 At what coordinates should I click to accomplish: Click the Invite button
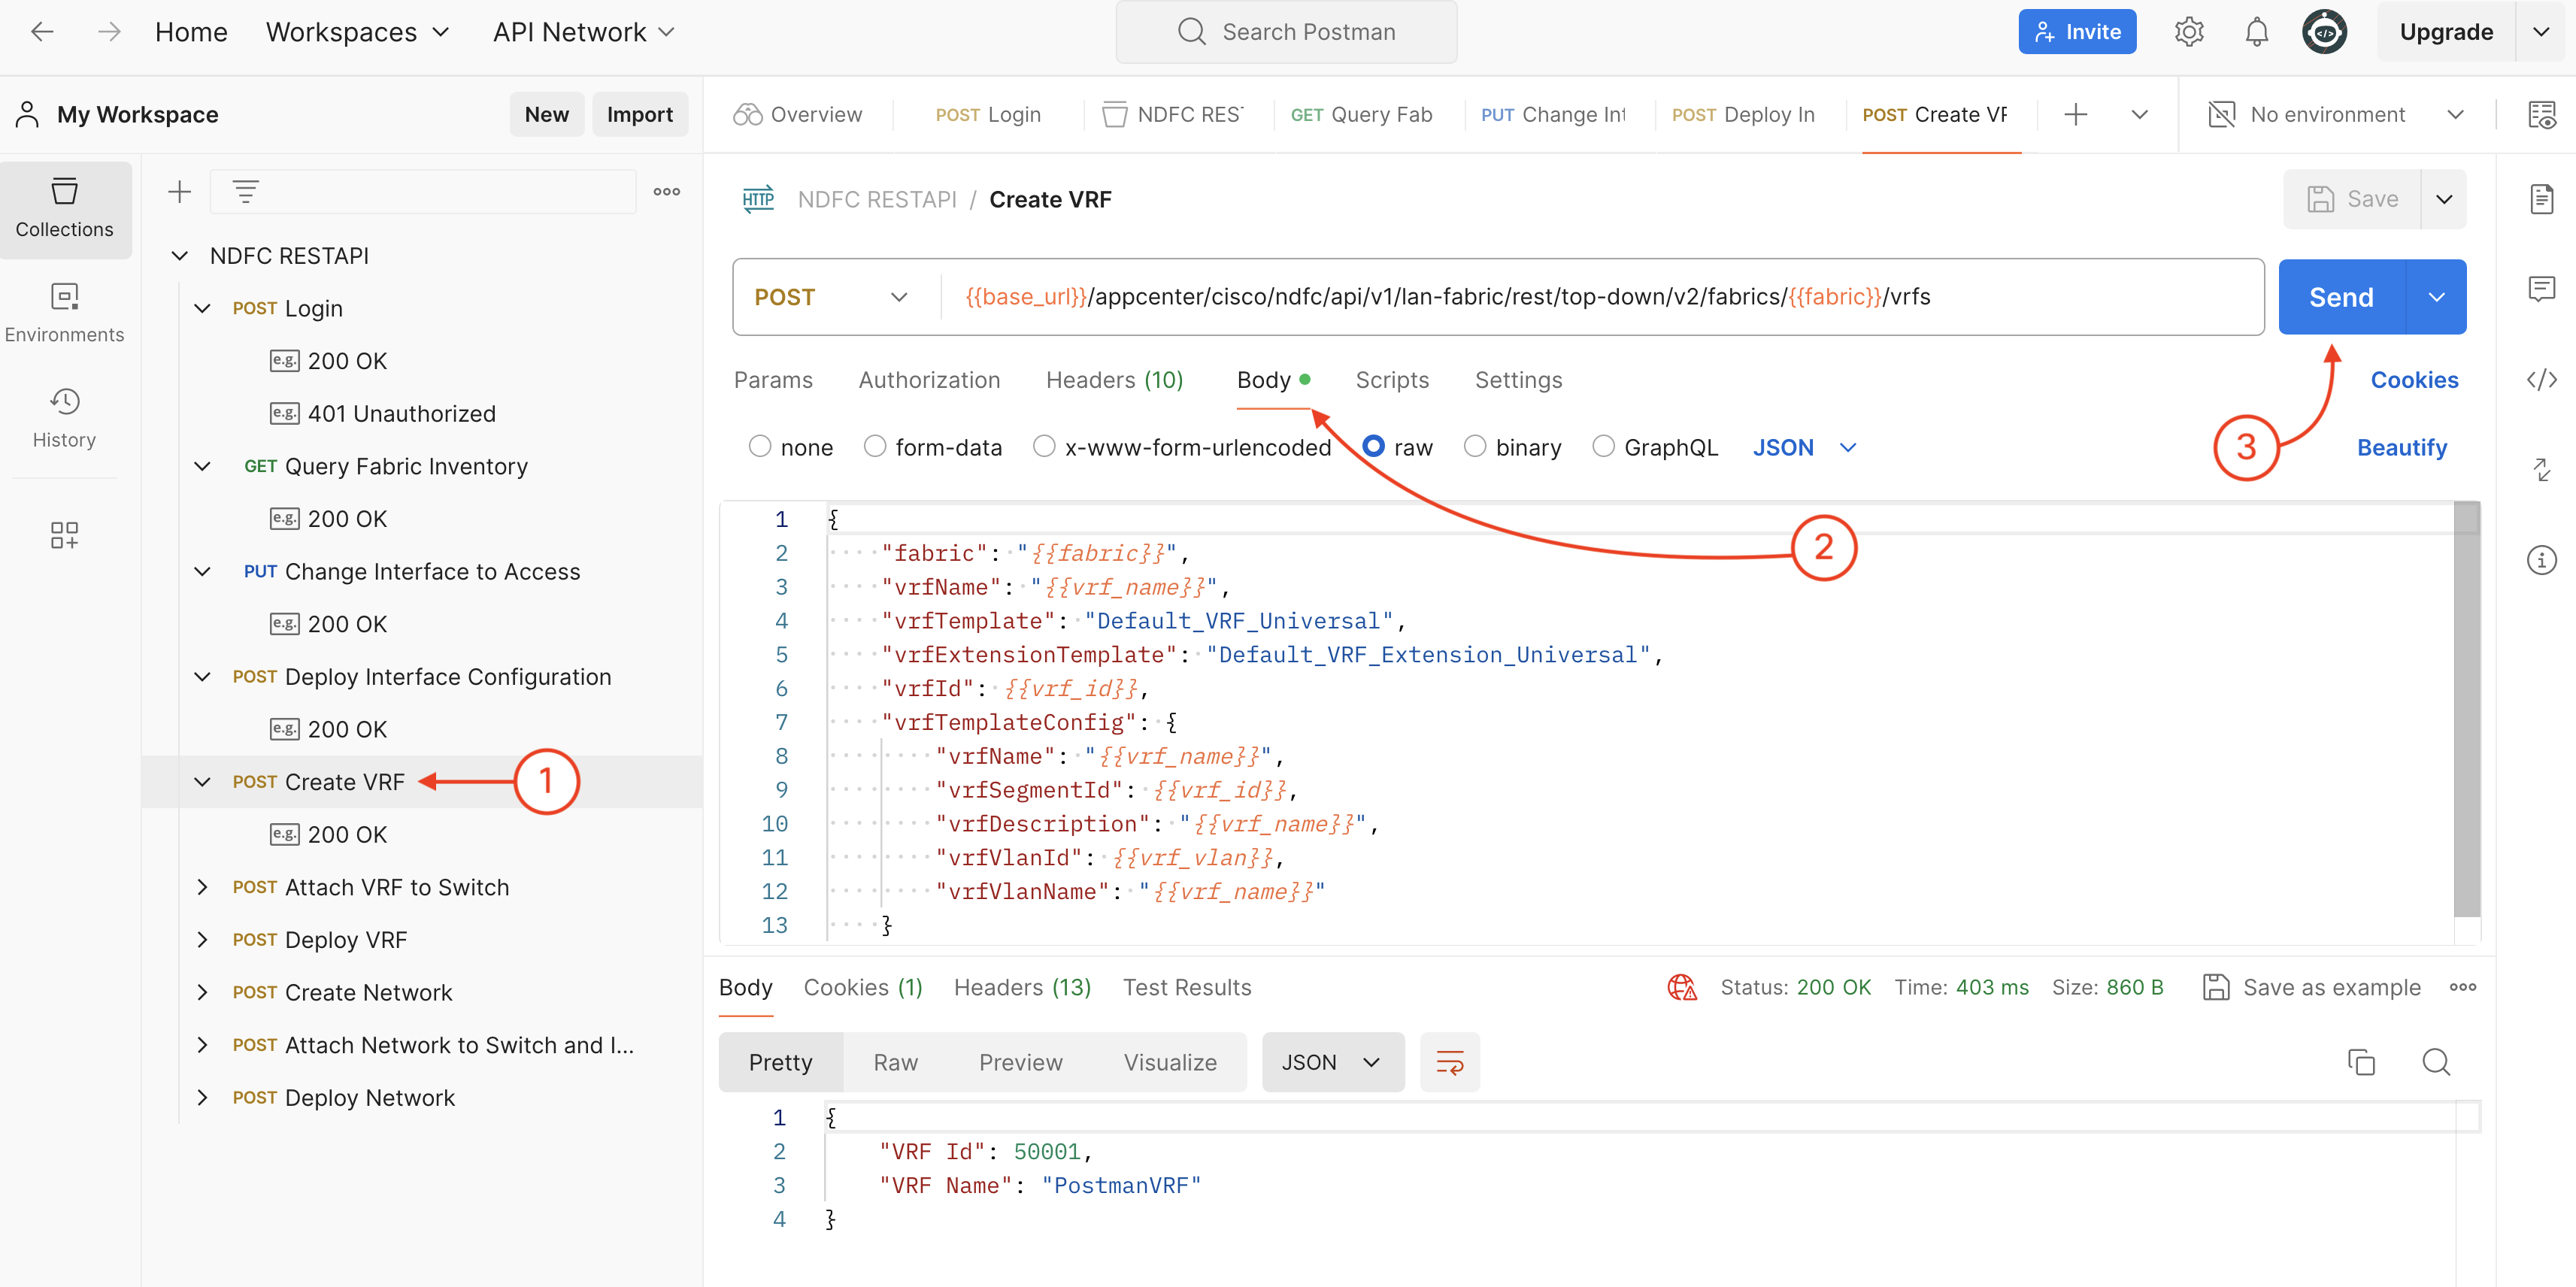(2077, 32)
